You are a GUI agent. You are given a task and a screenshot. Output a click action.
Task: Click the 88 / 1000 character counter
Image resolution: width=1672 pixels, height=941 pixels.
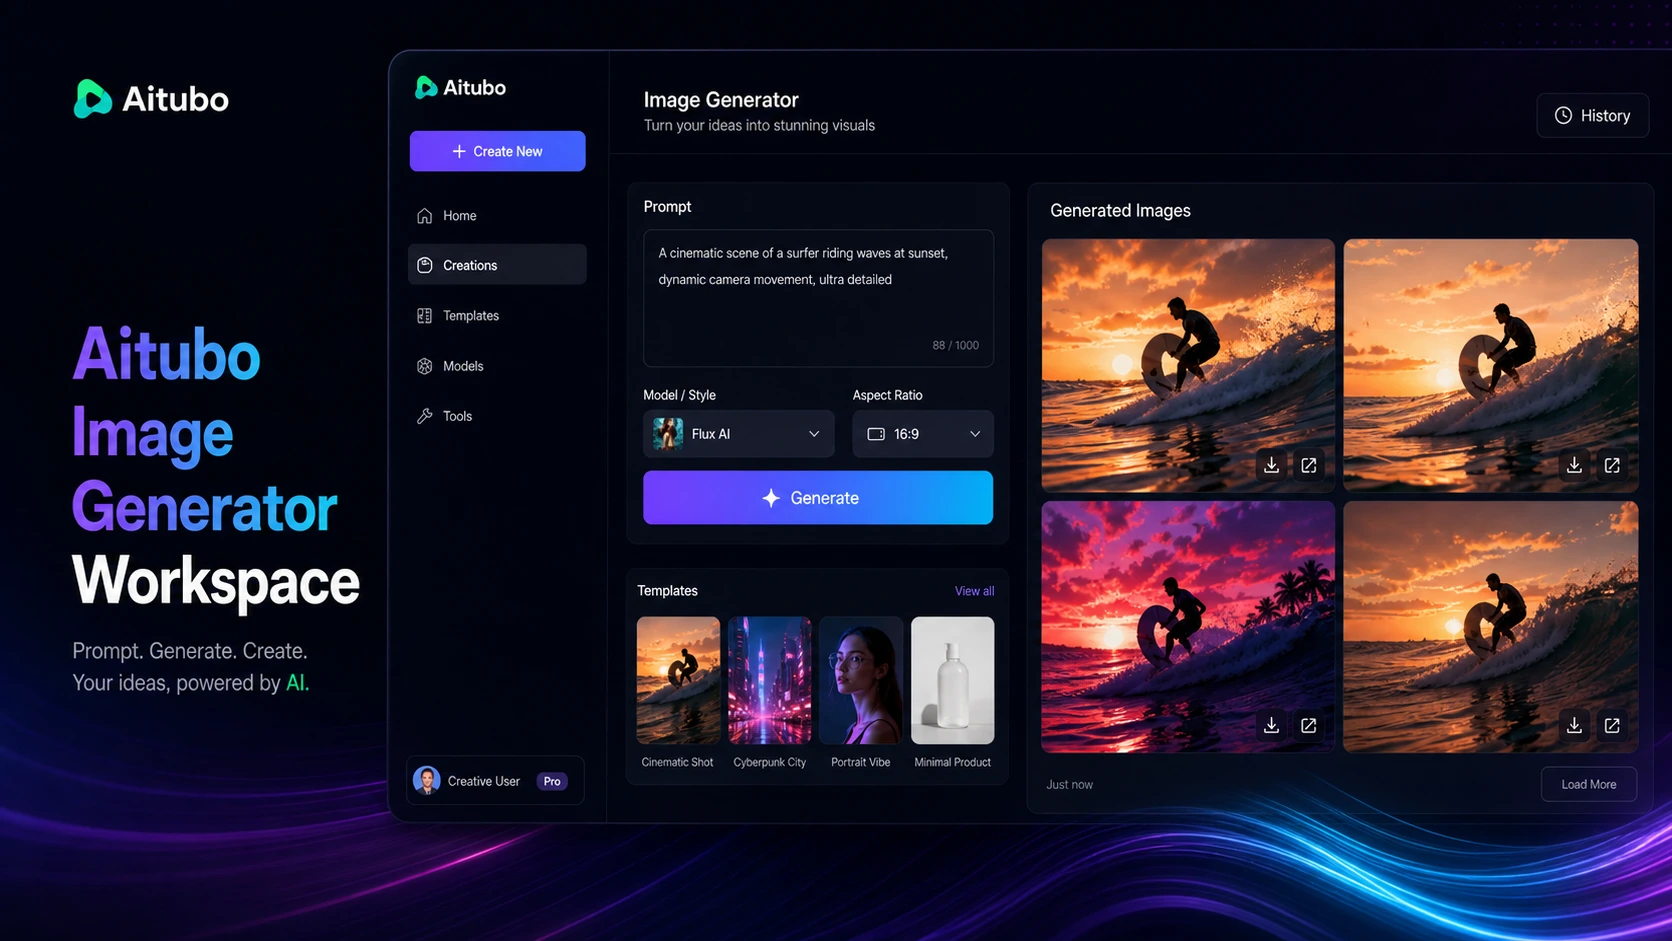click(955, 345)
